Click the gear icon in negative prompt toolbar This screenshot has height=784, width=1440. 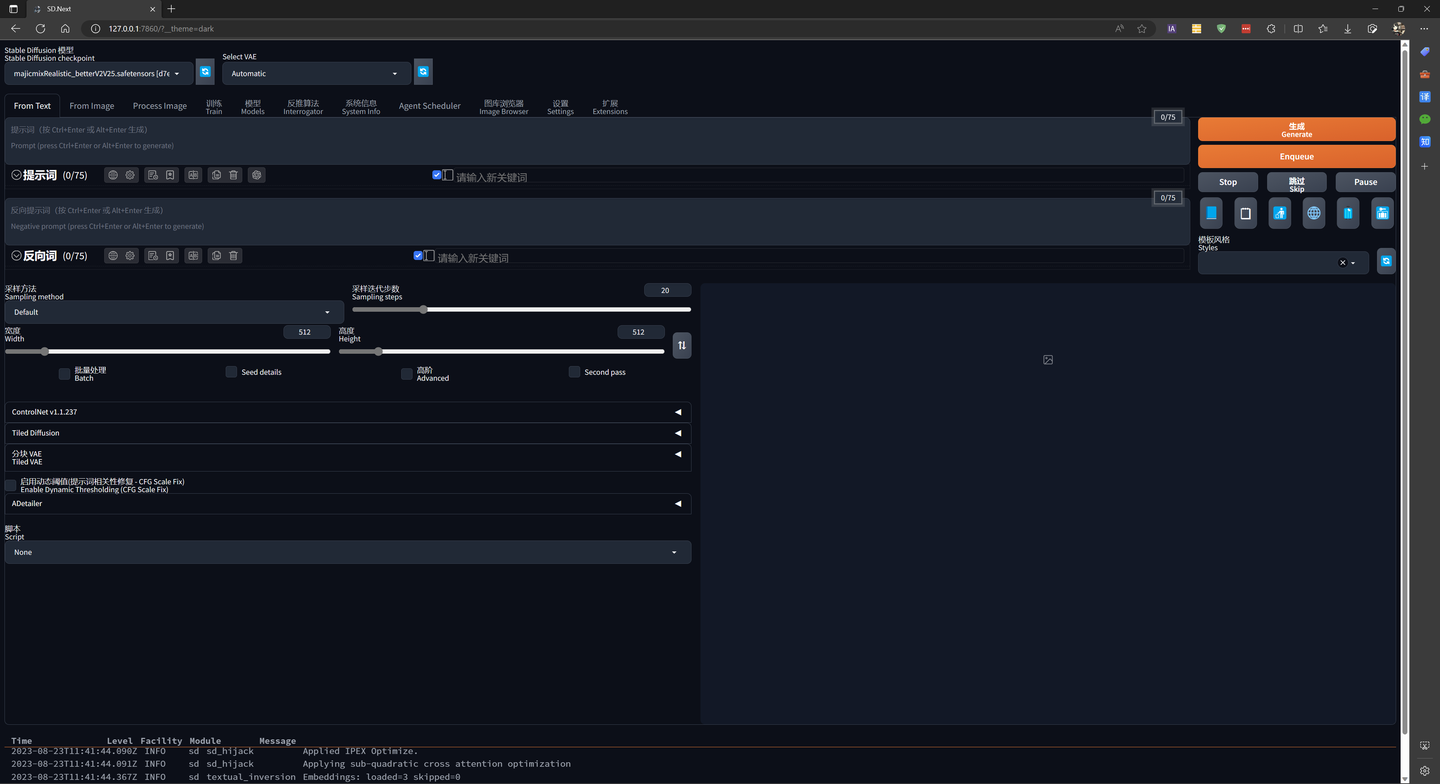[x=130, y=256]
